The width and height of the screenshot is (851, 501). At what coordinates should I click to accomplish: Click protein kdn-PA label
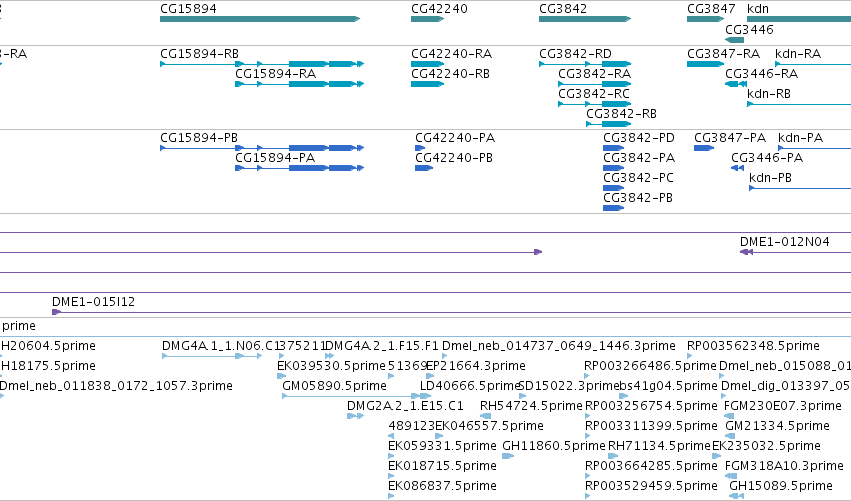coord(801,138)
